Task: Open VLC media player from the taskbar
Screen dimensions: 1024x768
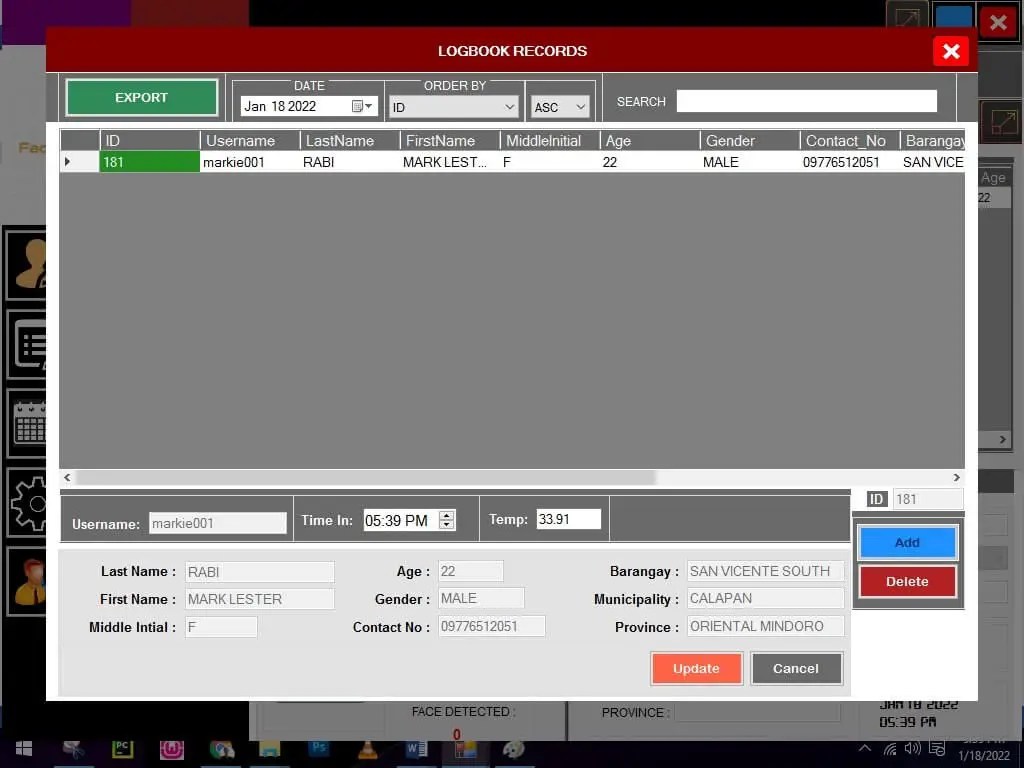Action: click(x=368, y=749)
